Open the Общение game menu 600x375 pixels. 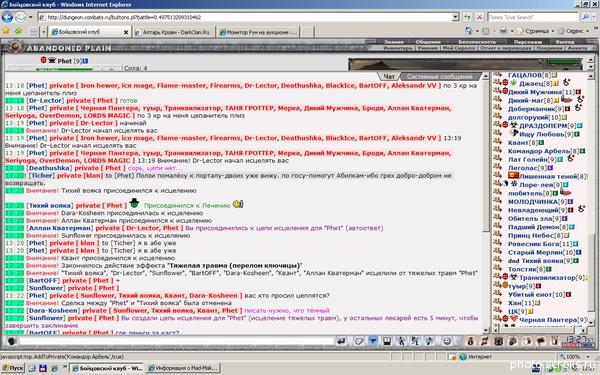pos(428,42)
